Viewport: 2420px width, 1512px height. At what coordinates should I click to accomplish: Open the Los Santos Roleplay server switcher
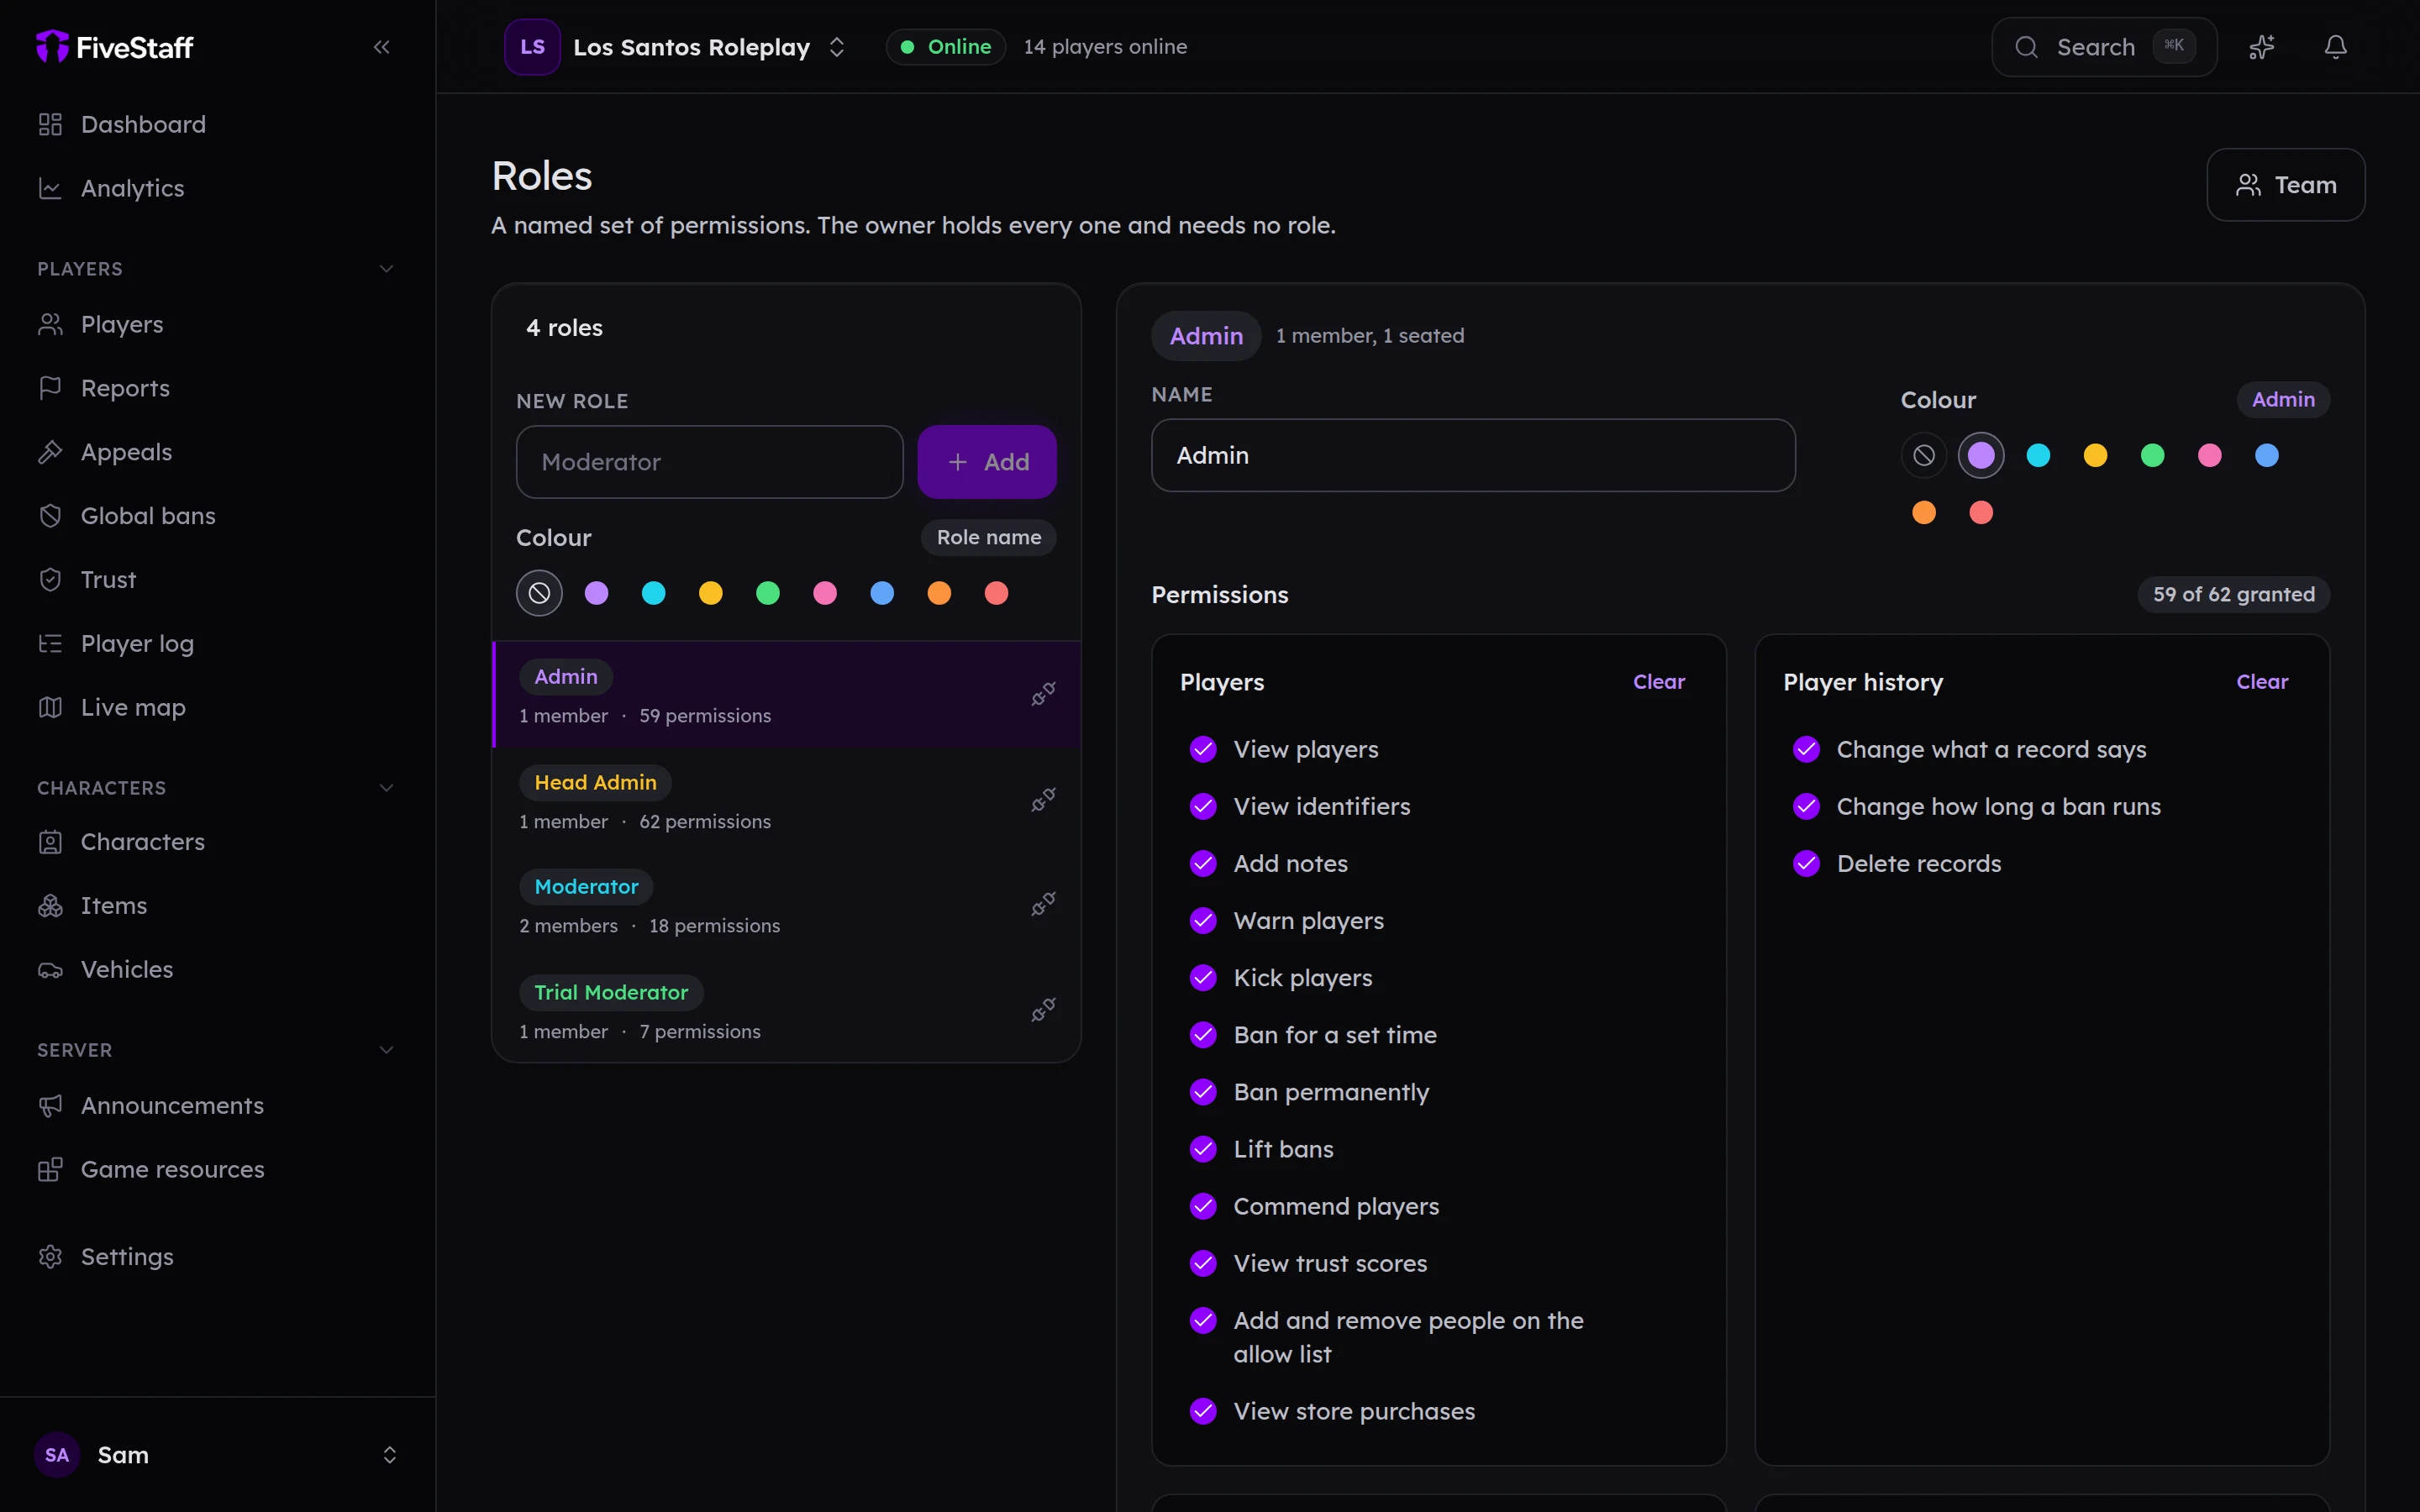tap(676, 47)
